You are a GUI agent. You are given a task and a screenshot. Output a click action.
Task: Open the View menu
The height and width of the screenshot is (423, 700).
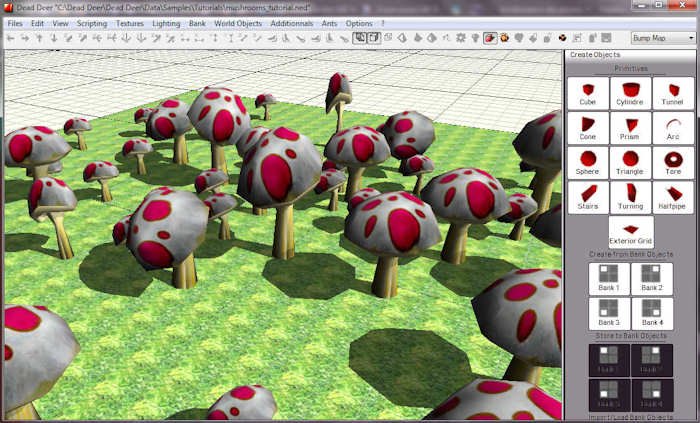(x=61, y=24)
